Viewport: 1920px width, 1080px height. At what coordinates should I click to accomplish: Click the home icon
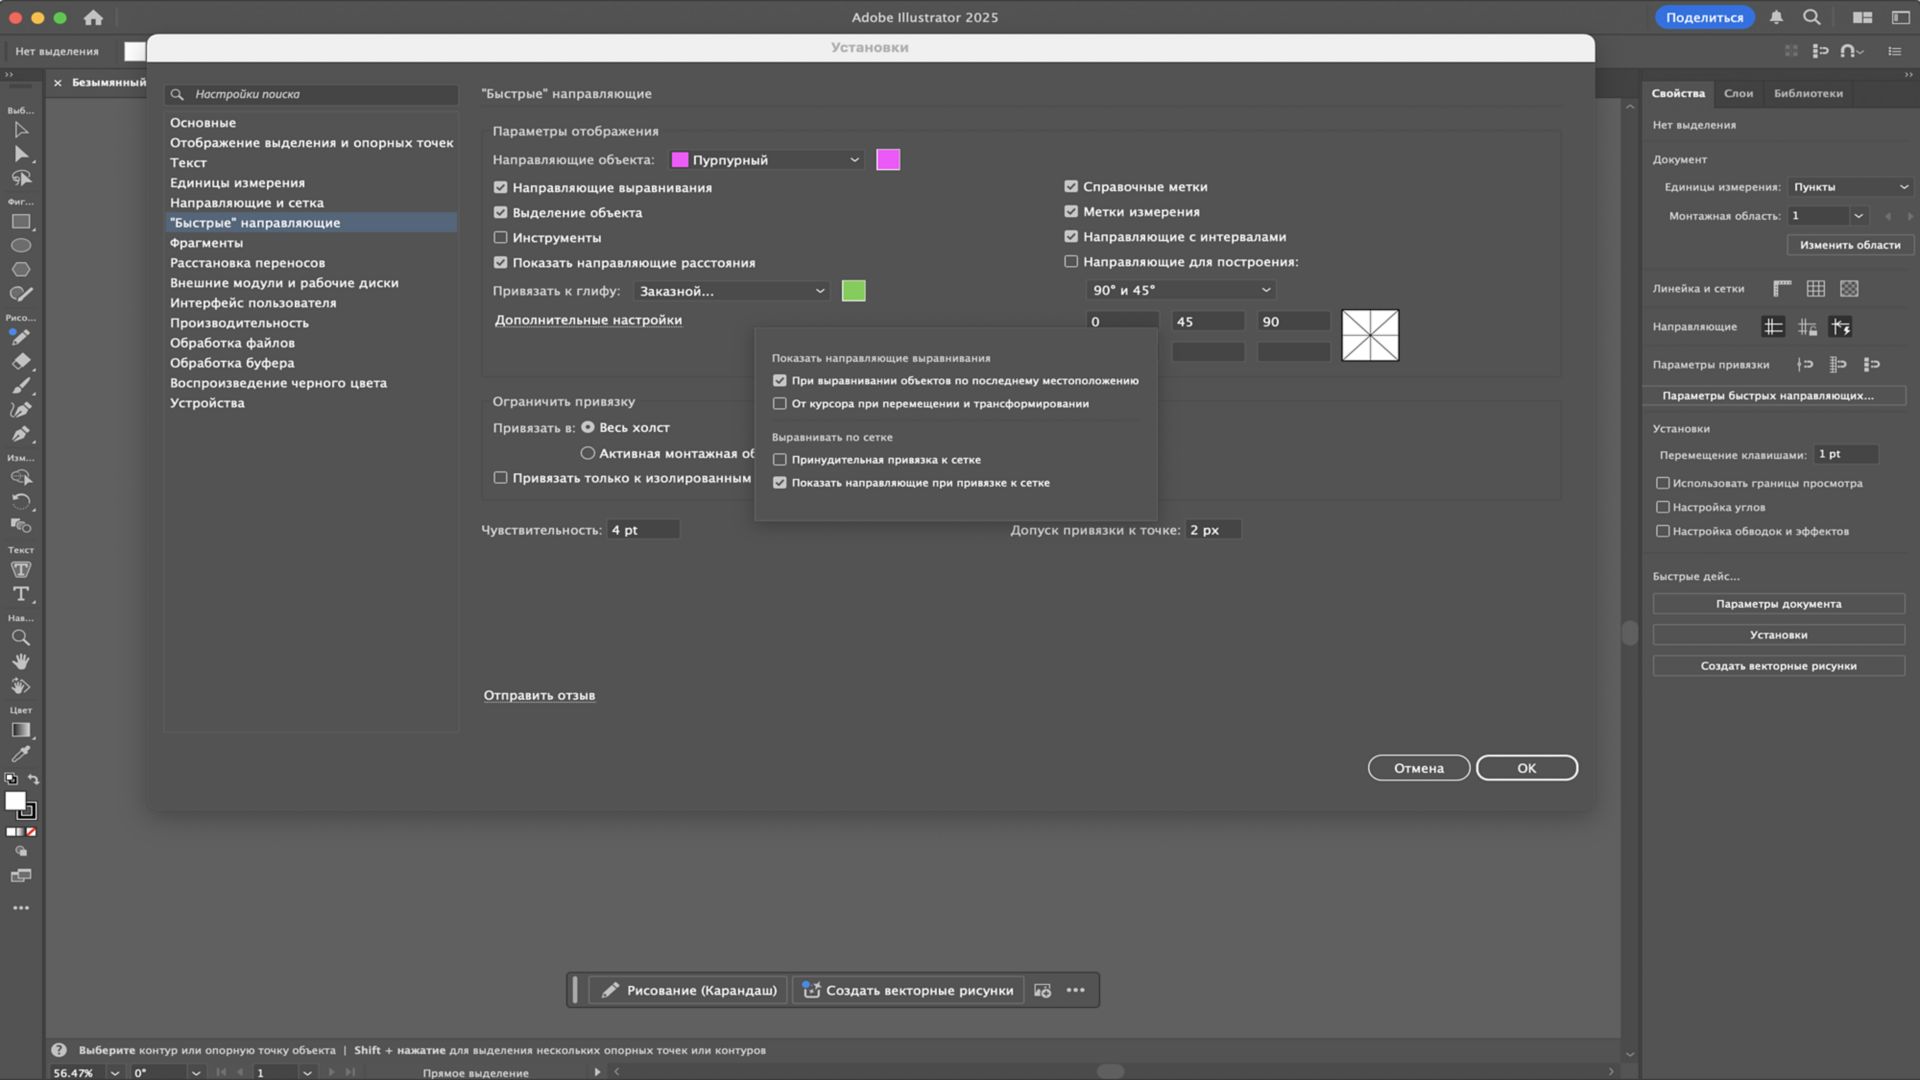(x=93, y=17)
